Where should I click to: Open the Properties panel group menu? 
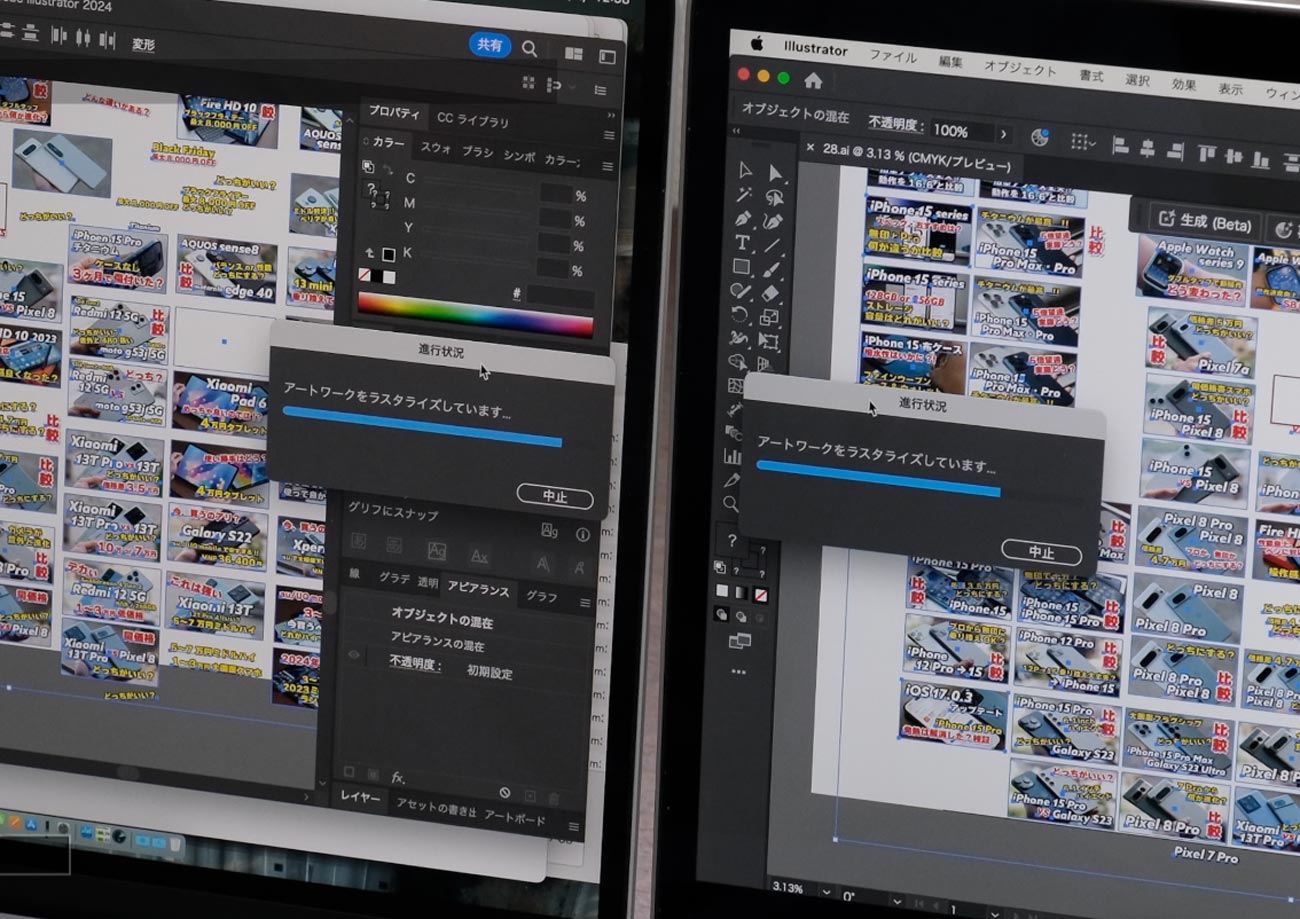[x=609, y=135]
